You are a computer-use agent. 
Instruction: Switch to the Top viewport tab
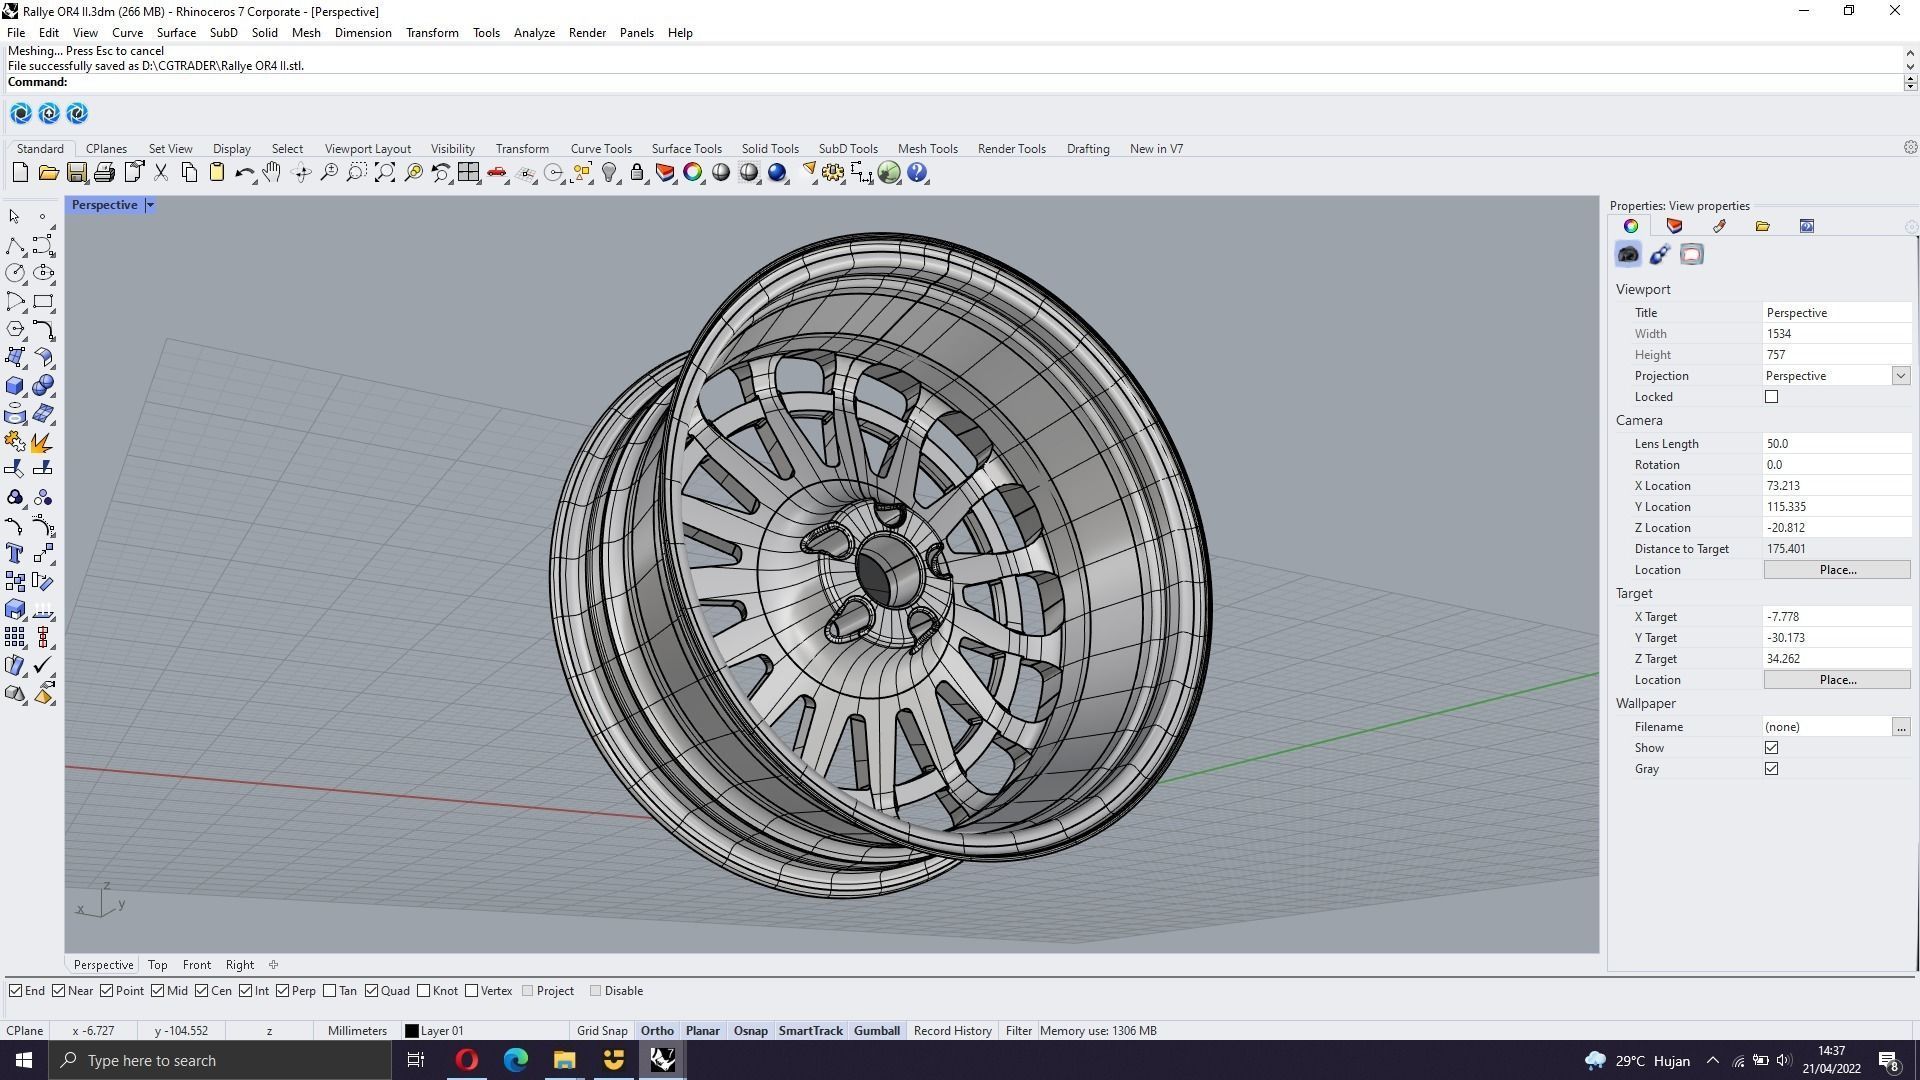point(157,965)
